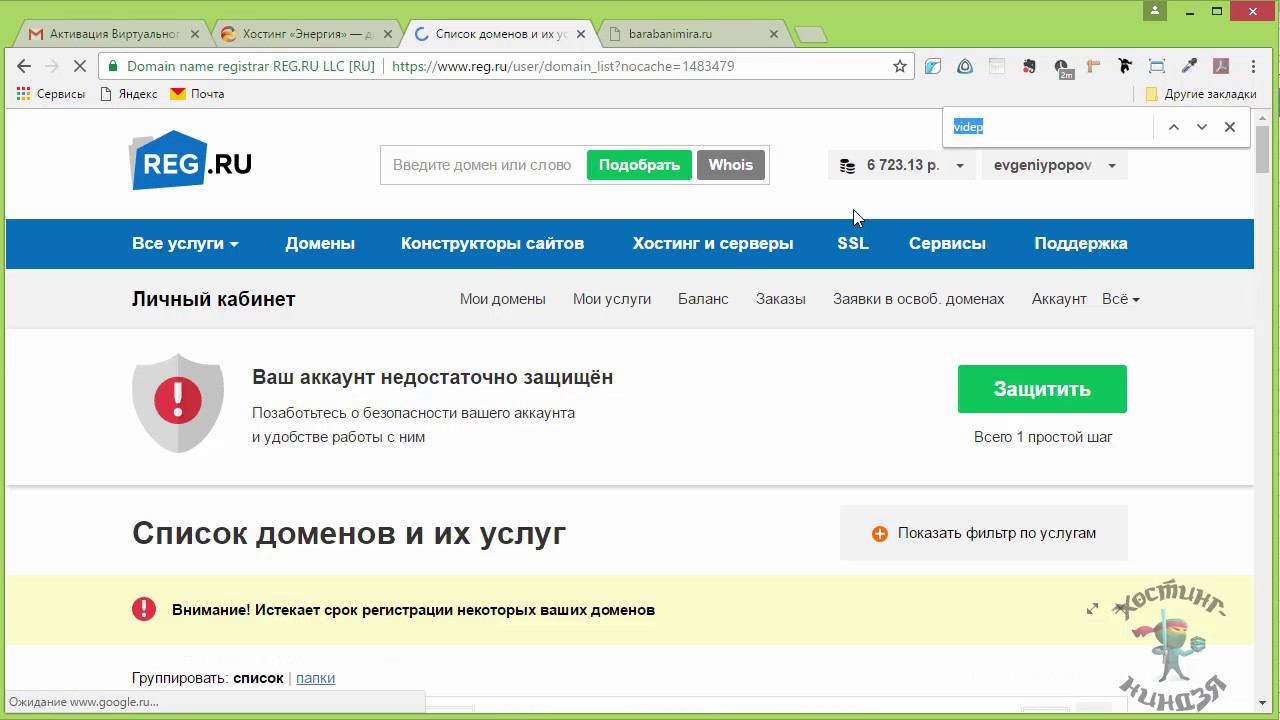
Task: Open the Заказы link
Action: [781, 299]
